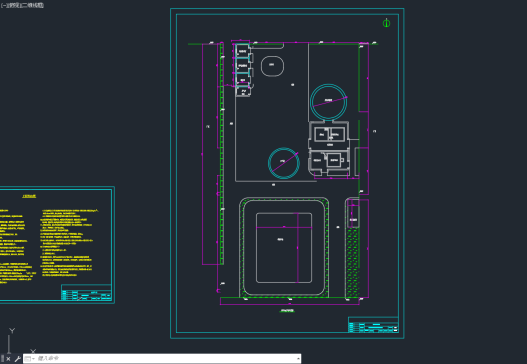527x364 pixels.
Task: Select the green north arrow symbol
Action: pos(386,23)
